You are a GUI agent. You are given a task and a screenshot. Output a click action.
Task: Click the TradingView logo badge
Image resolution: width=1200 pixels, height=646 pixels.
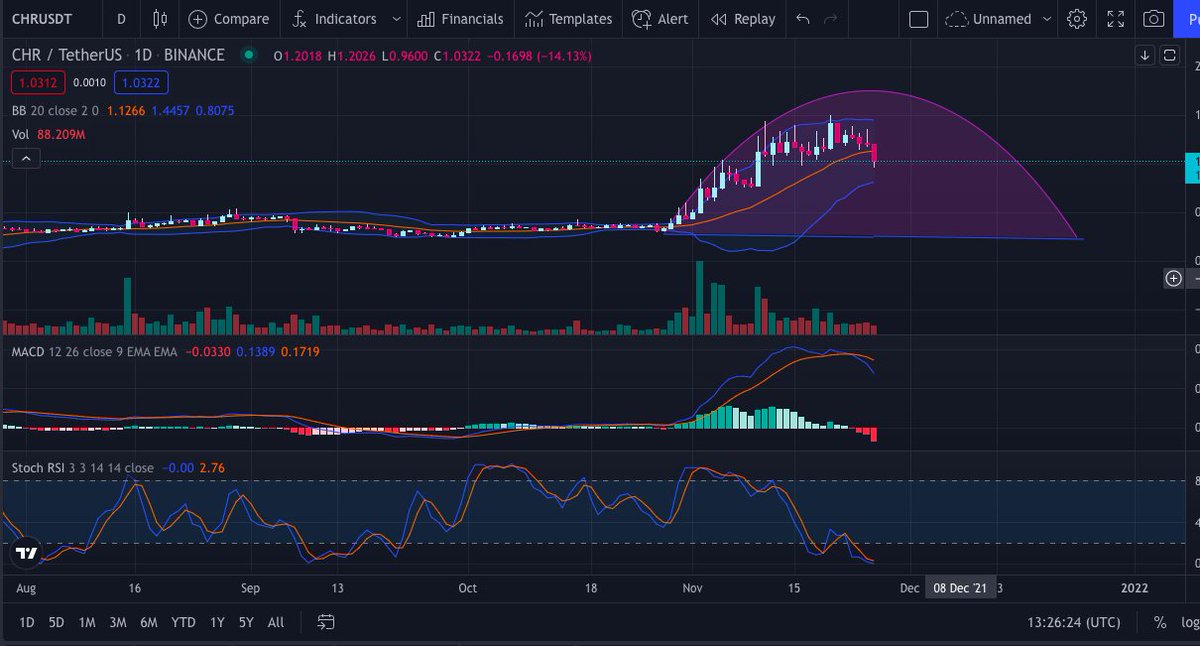tap(26, 553)
